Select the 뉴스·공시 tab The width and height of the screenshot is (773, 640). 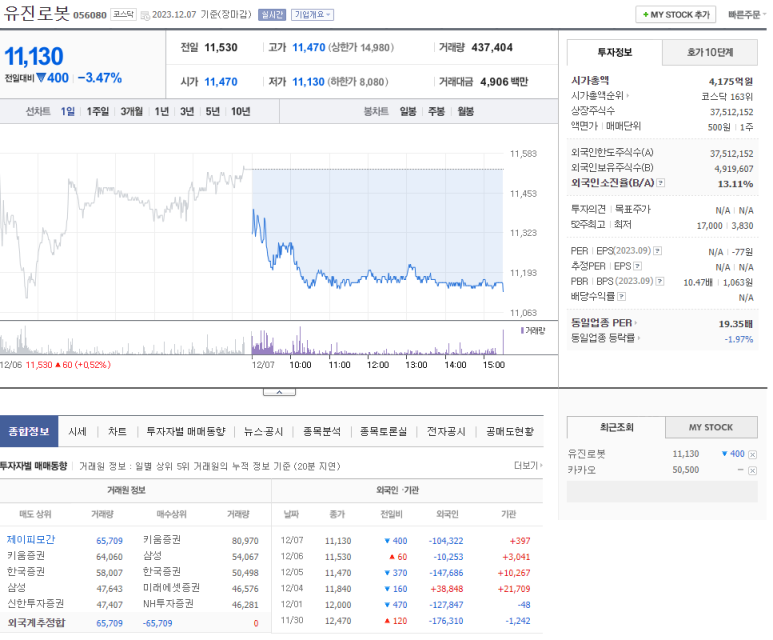click(x=264, y=431)
